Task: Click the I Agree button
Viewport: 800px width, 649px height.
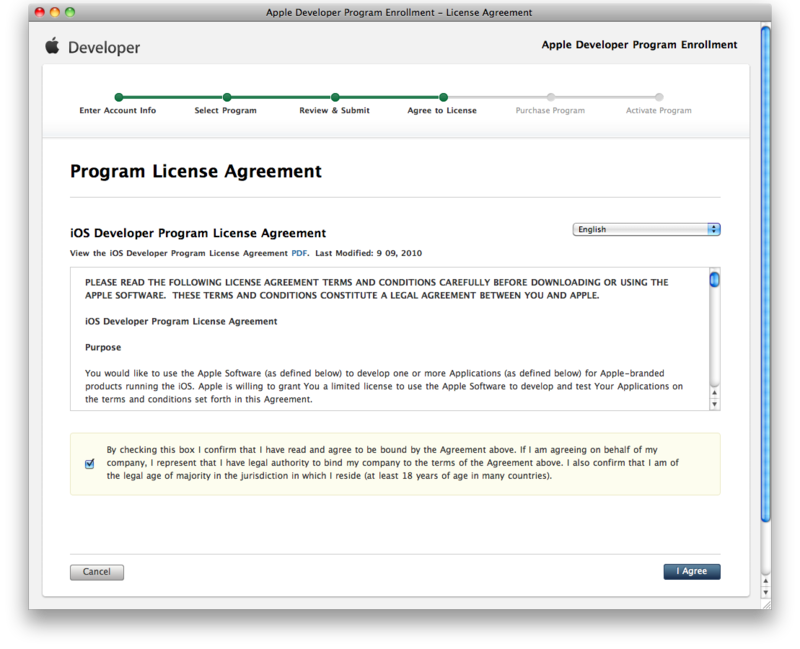Action: click(691, 571)
